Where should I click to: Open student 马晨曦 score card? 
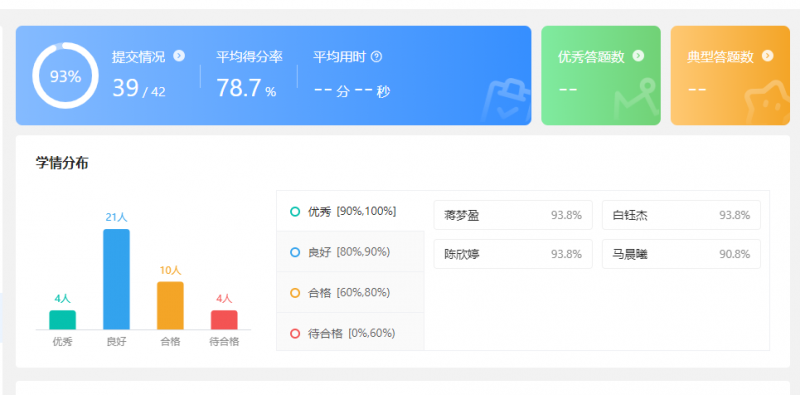pyautogui.click(x=681, y=254)
